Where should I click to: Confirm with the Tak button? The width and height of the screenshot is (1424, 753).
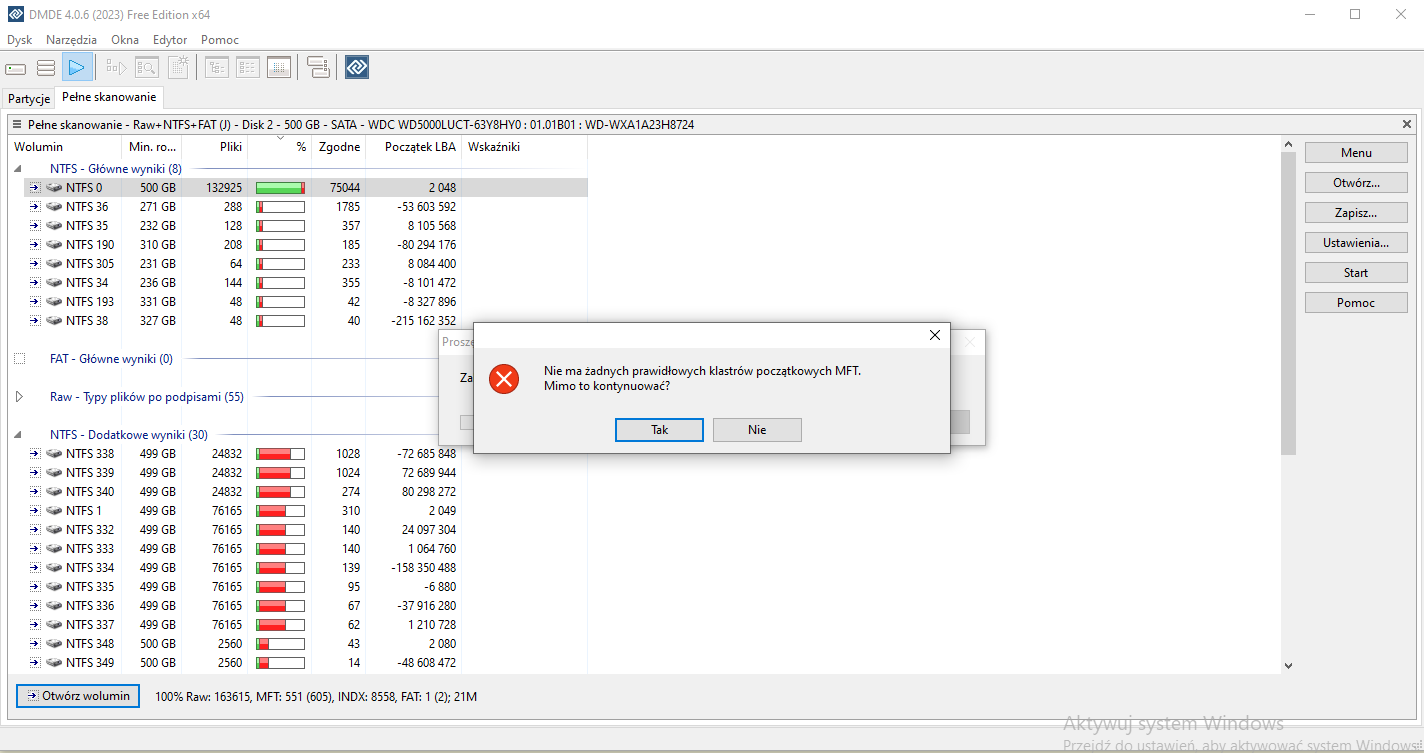tap(659, 430)
